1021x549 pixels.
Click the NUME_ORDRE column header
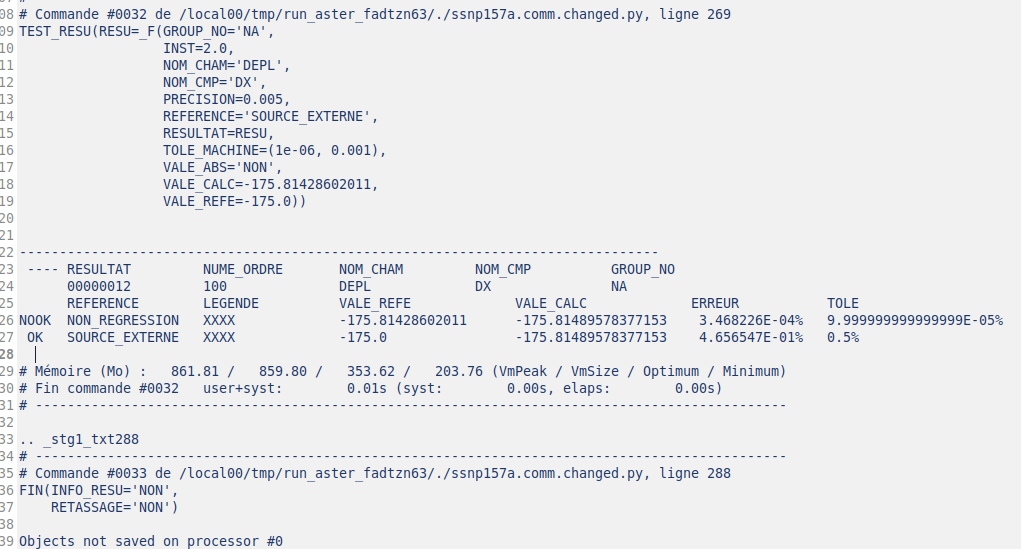[x=243, y=269]
